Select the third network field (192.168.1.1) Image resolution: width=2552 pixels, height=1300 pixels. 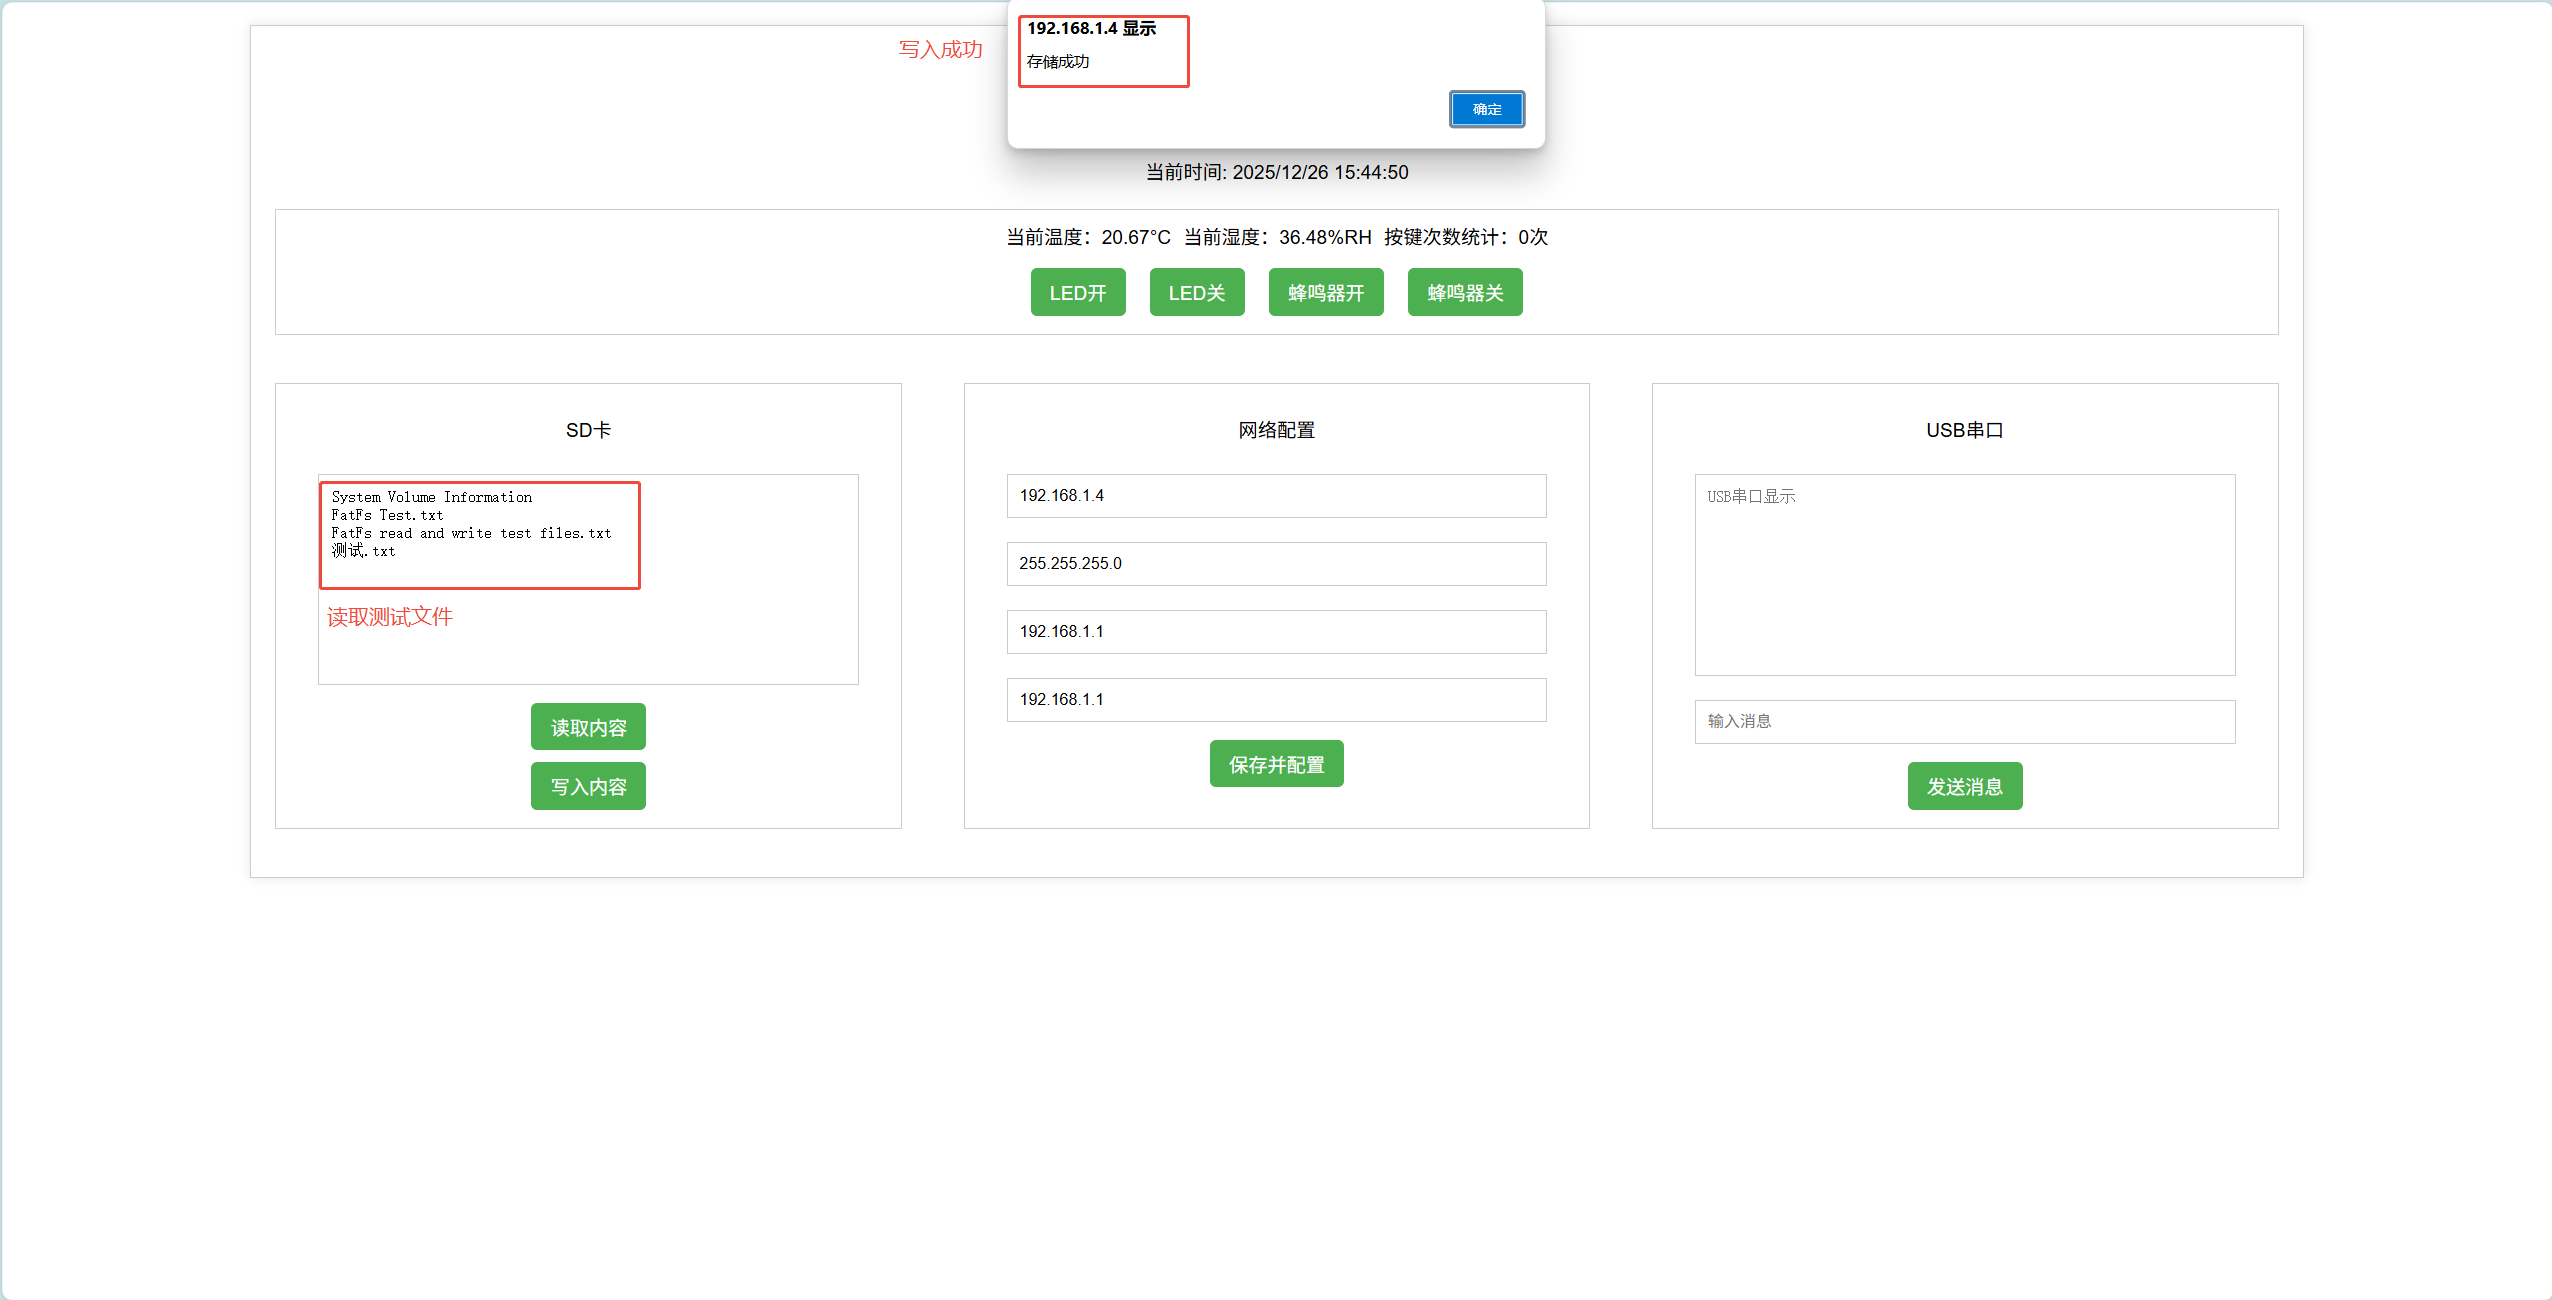(1276, 632)
